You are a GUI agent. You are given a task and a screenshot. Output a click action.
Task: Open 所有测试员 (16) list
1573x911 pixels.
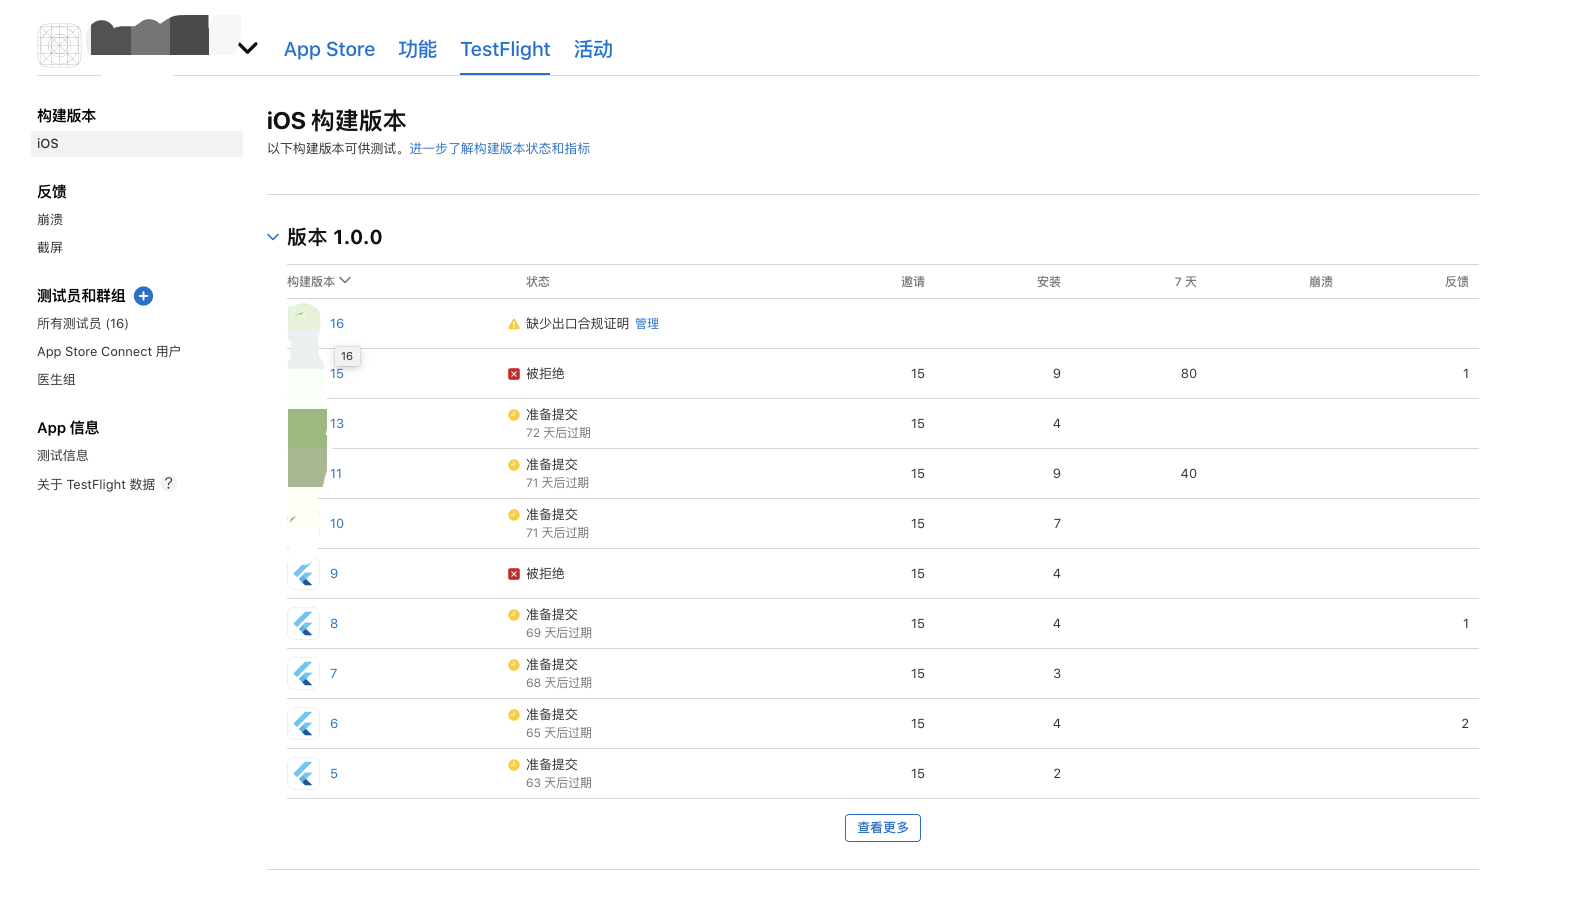tap(83, 324)
